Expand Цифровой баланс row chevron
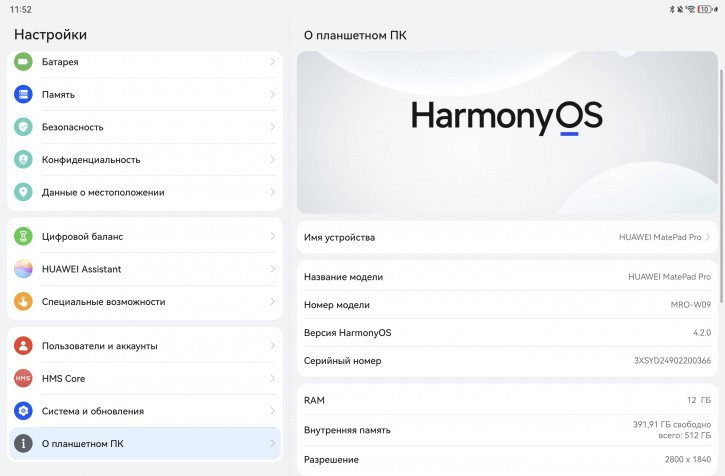Image resolution: width=725 pixels, height=476 pixels. click(272, 236)
